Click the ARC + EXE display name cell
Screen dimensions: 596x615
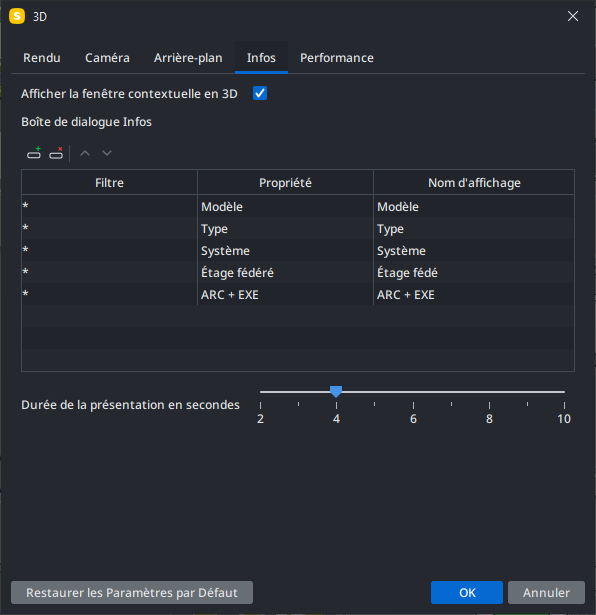pos(474,294)
